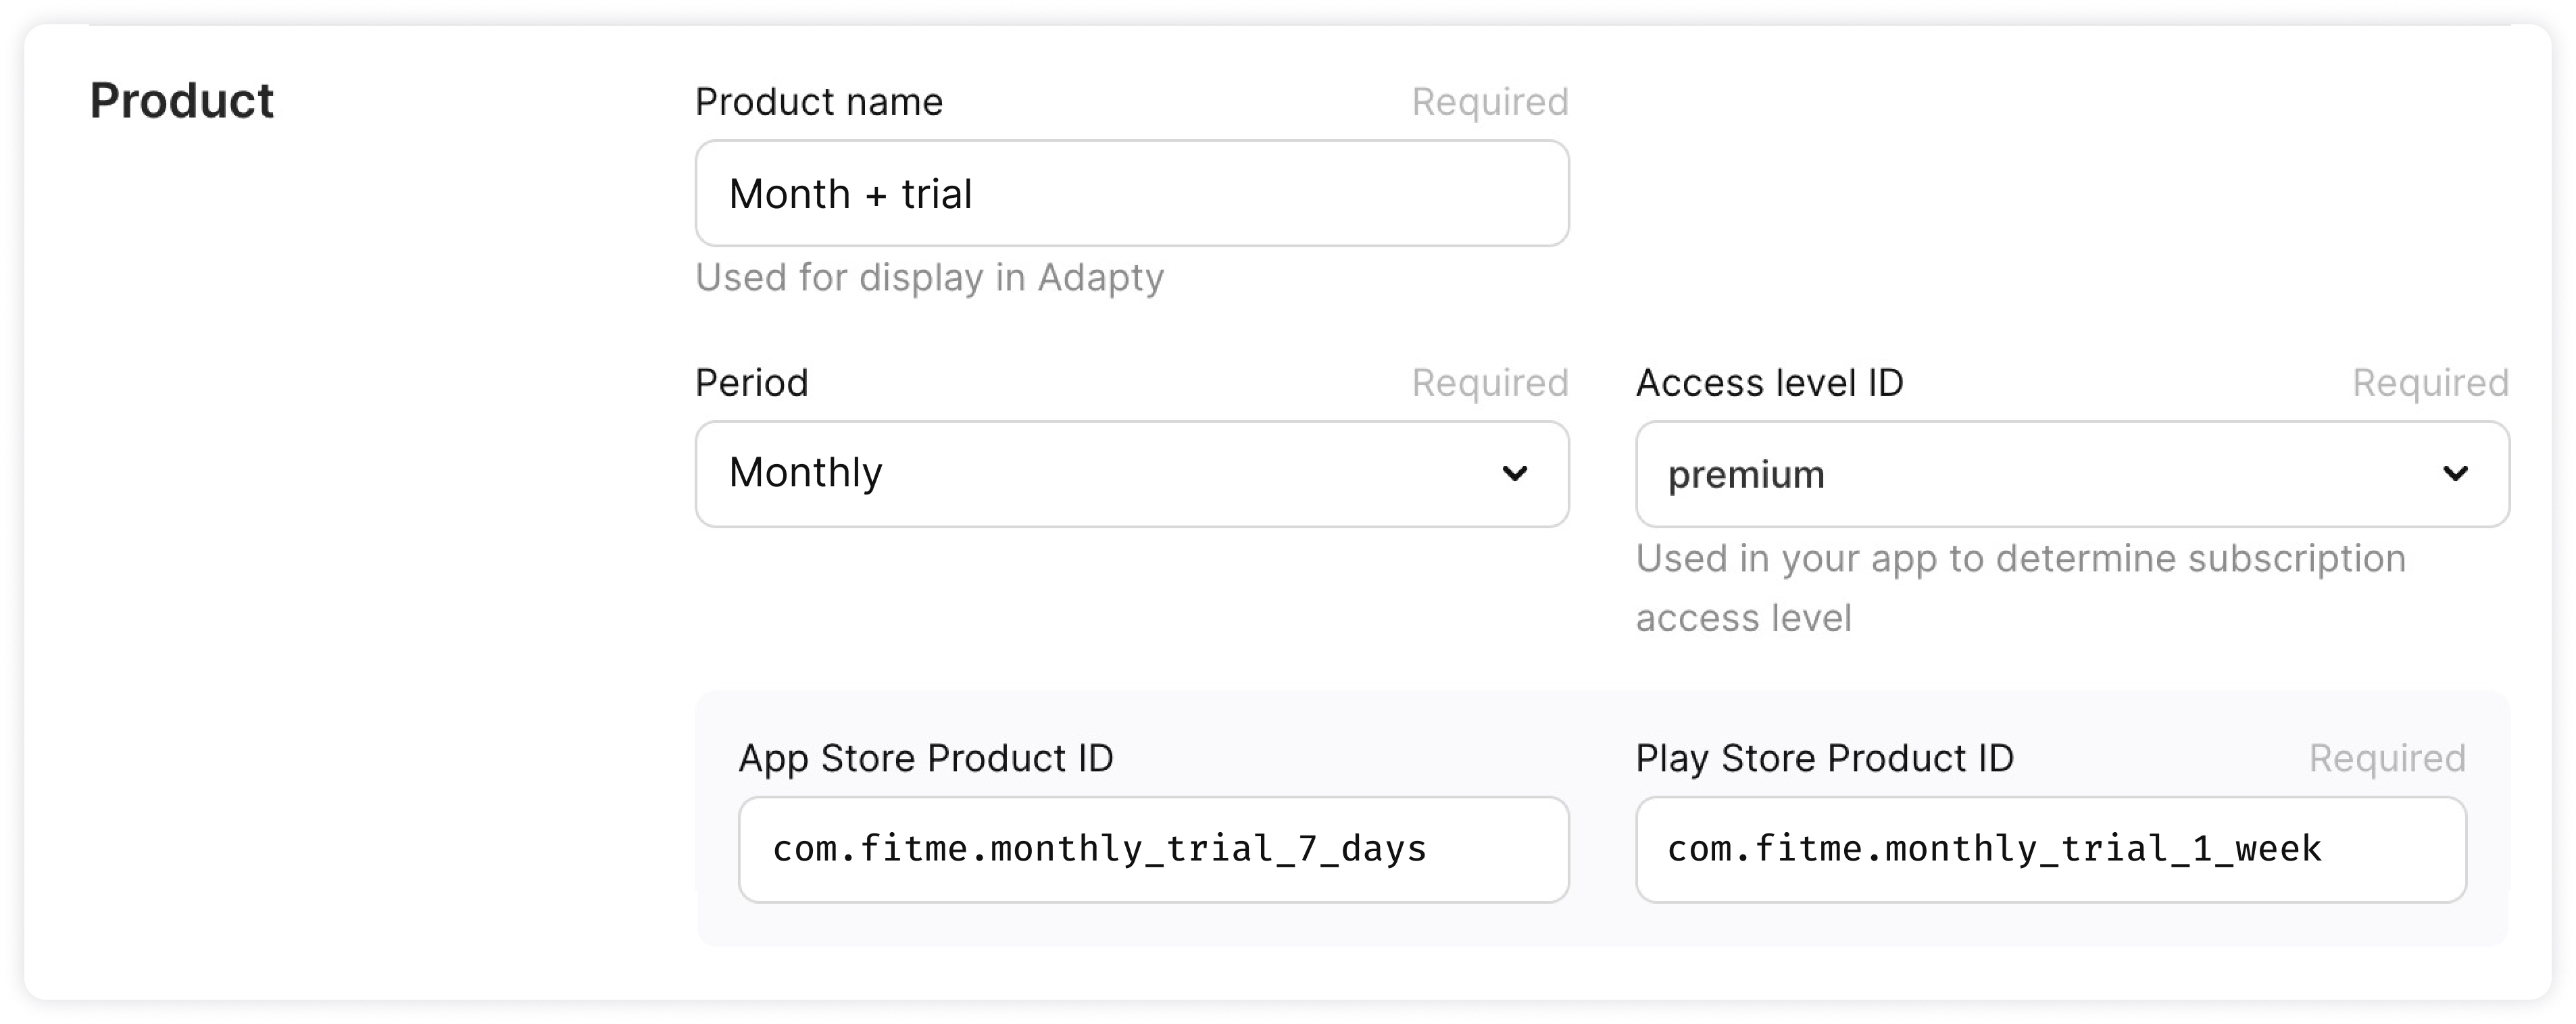Viewport: 2576px width, 1024px height.
Task: Click the Access level ID chevron arrow
Action: [2455, 473]
